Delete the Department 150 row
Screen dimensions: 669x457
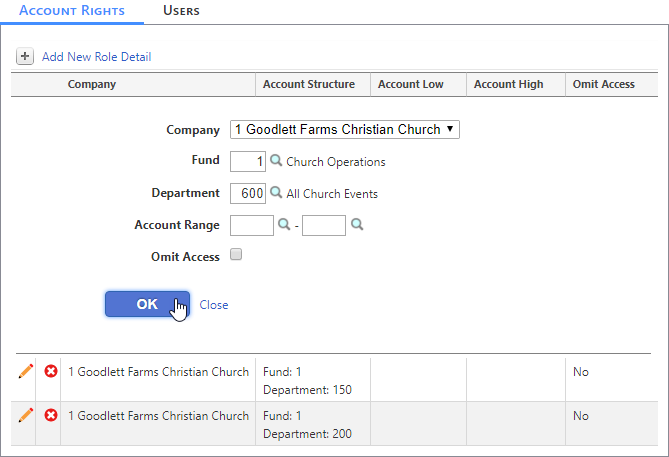coord(51,372)
